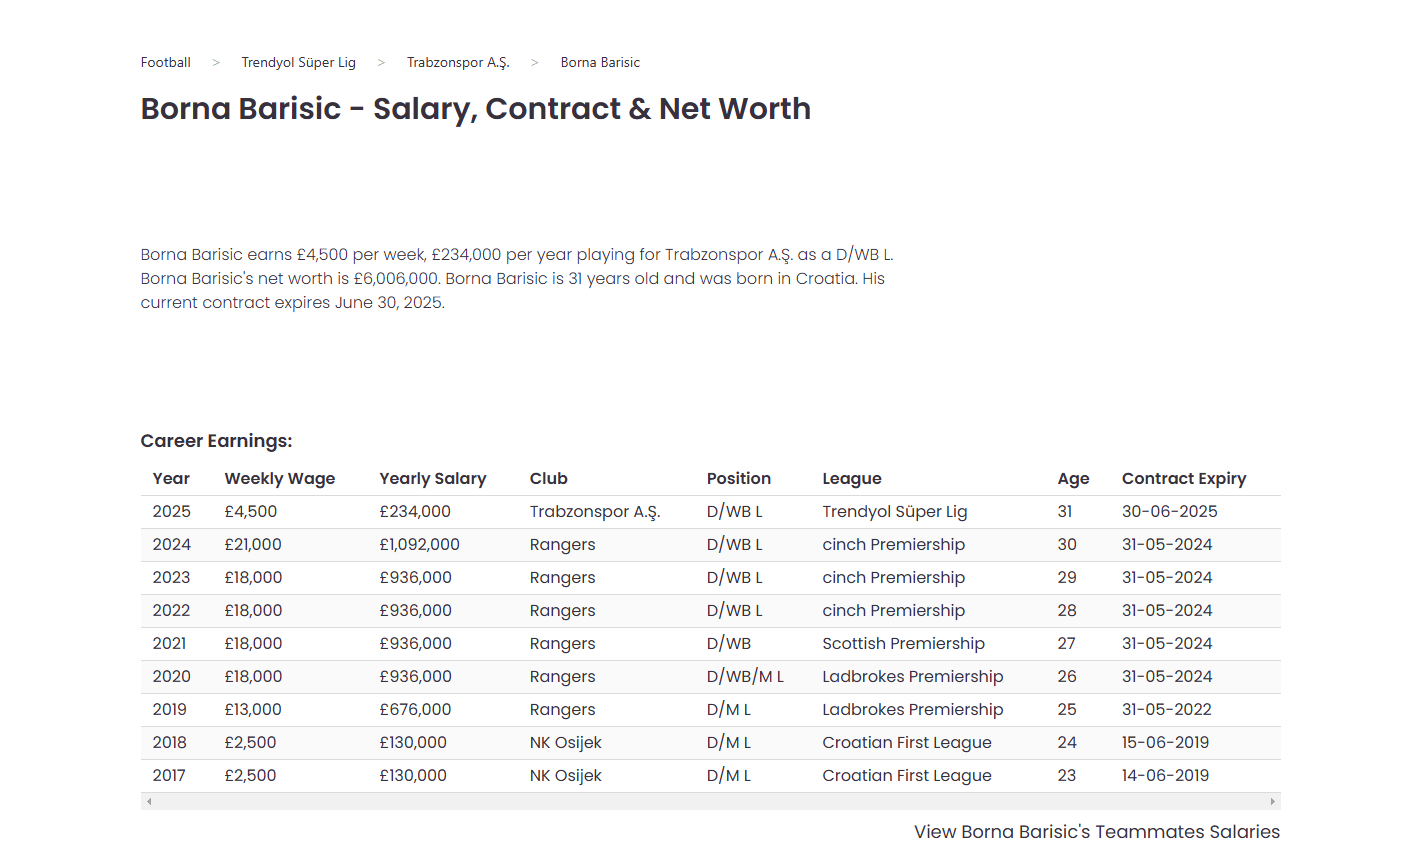This screenshot has height=855, width=1427.
Task: Click the £4,500 weekly wage cell
Action: tap(251, 512)
